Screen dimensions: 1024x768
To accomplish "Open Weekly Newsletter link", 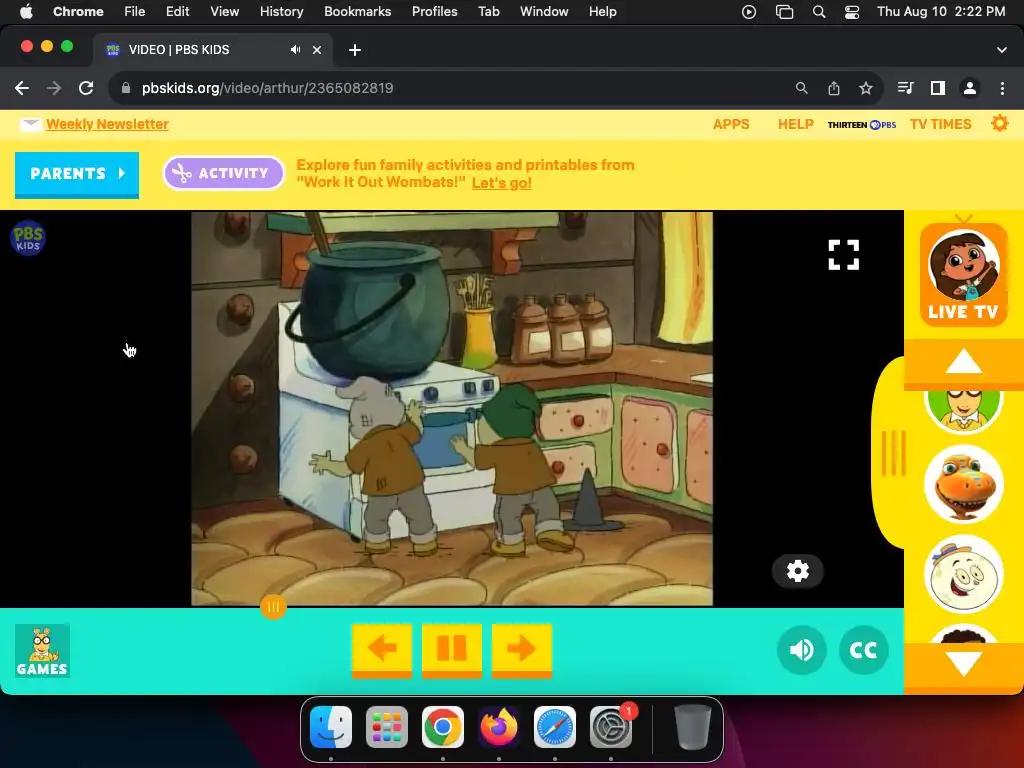I will (107, 124).
